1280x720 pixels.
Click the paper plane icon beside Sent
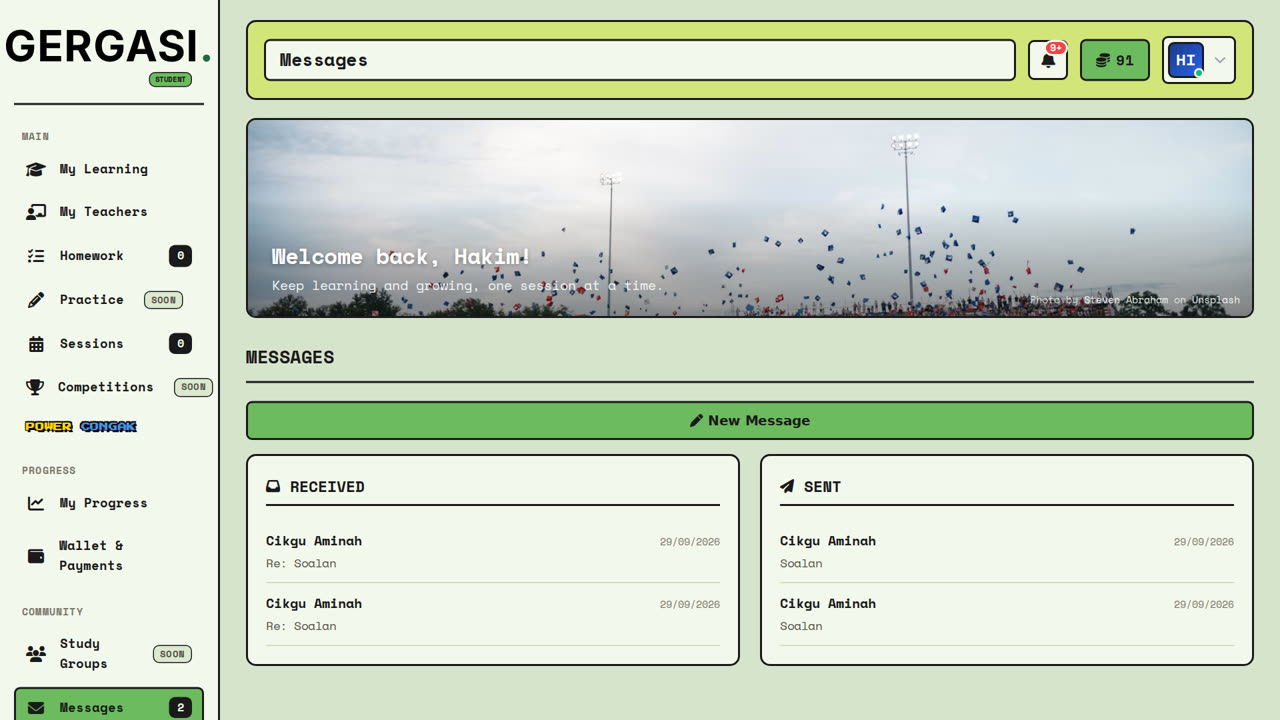787,487
